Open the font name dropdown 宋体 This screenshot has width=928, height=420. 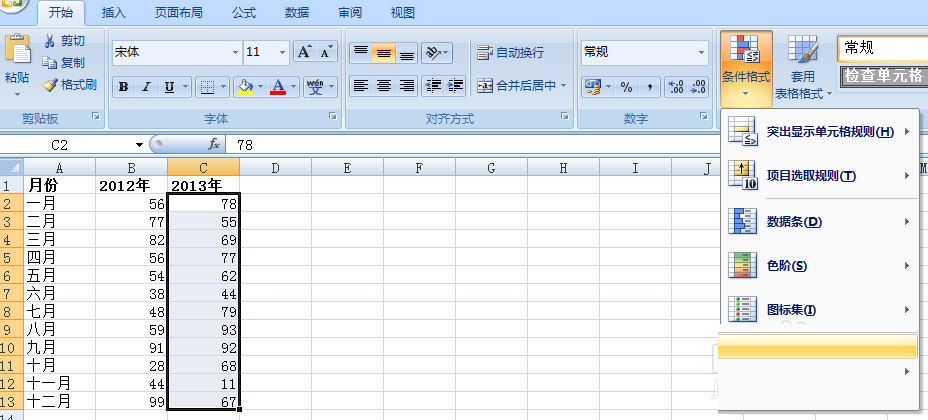click(236, 52)
